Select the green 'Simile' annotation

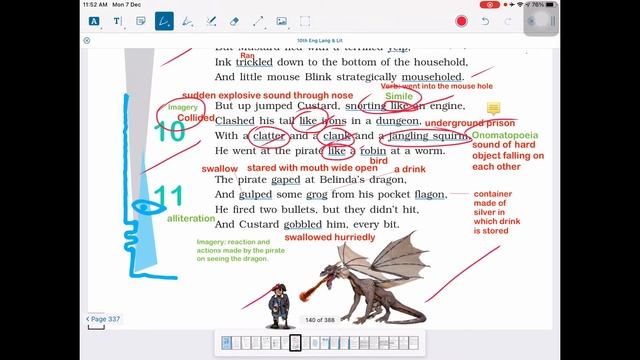click(x=399, y=96)
